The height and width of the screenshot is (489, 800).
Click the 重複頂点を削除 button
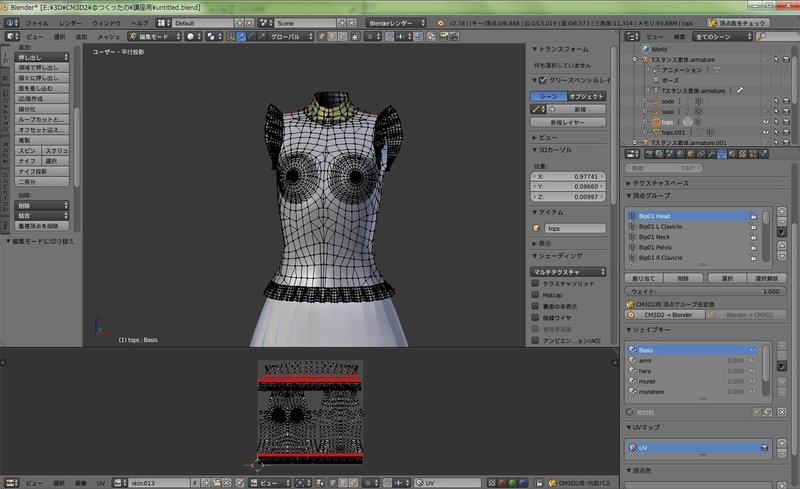point(42,226)
